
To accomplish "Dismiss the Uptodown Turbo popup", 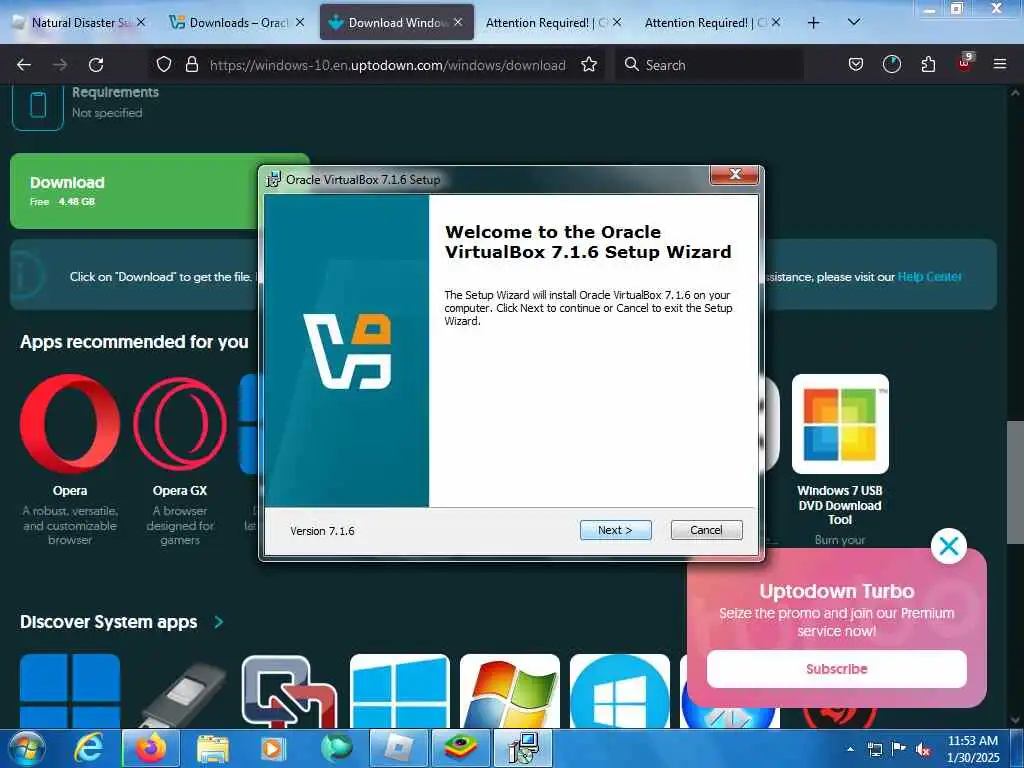I will tap(948, 546).
